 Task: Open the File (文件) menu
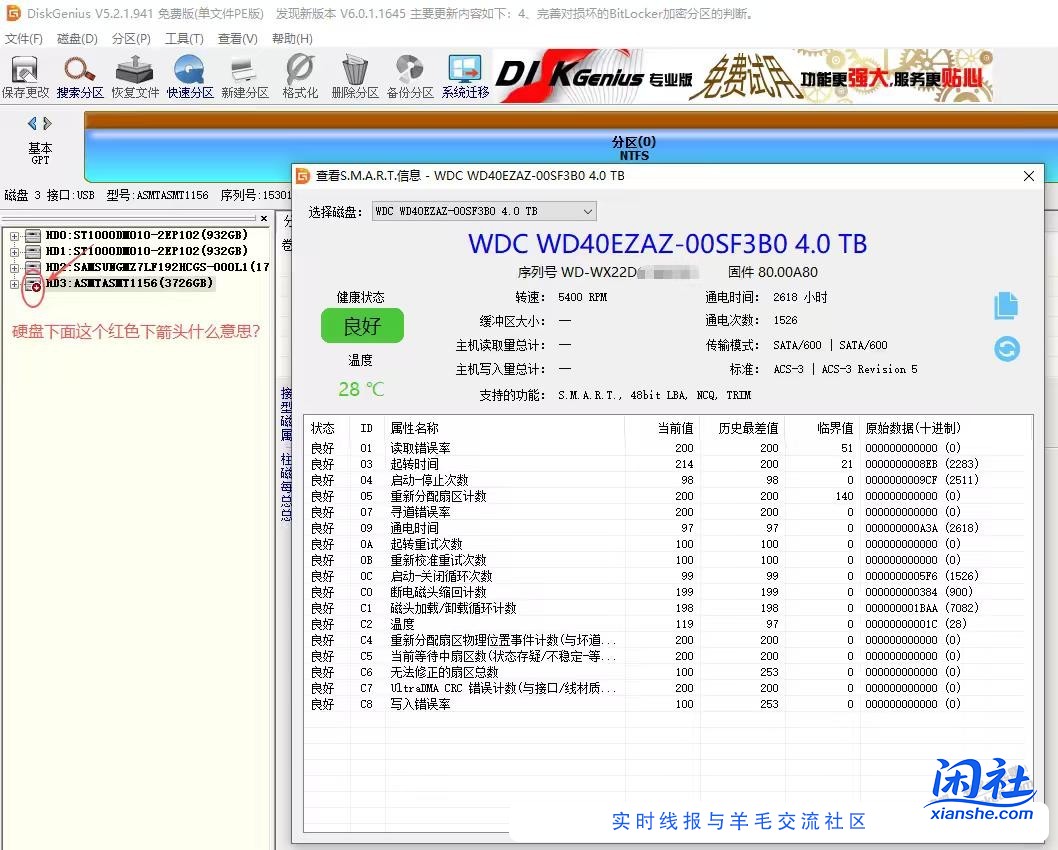click(x=24, y=39)
